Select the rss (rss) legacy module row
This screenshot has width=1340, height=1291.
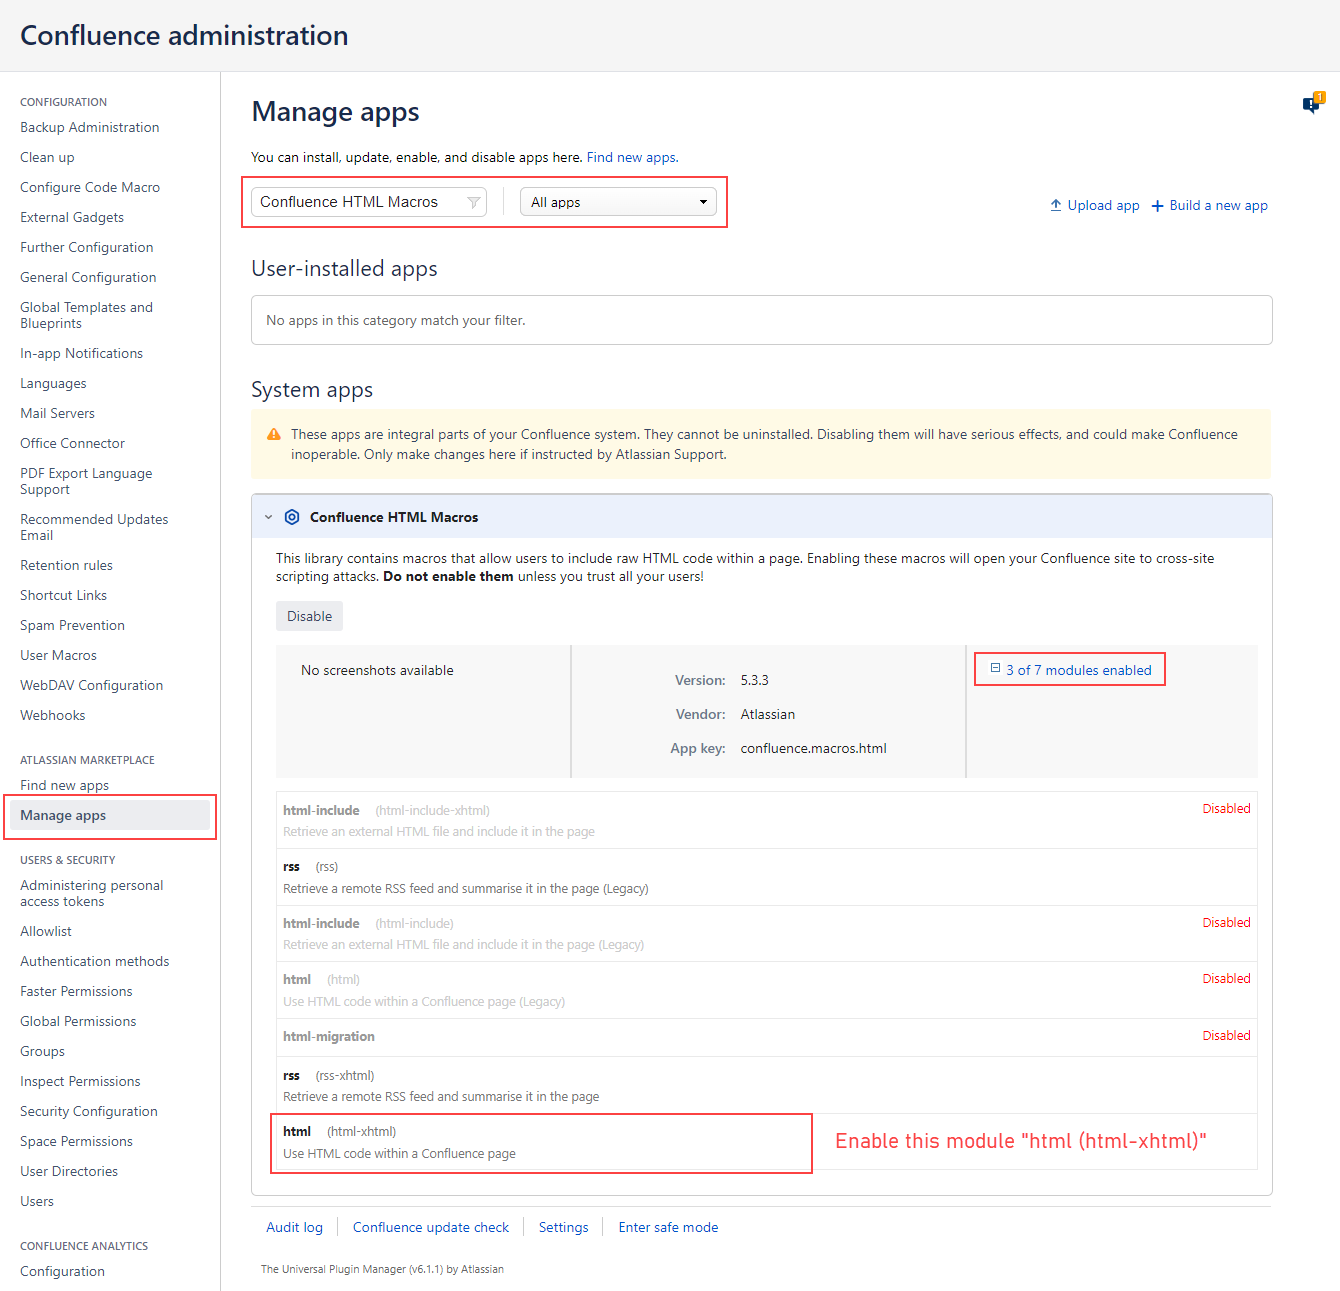click(x=766, y=877)
